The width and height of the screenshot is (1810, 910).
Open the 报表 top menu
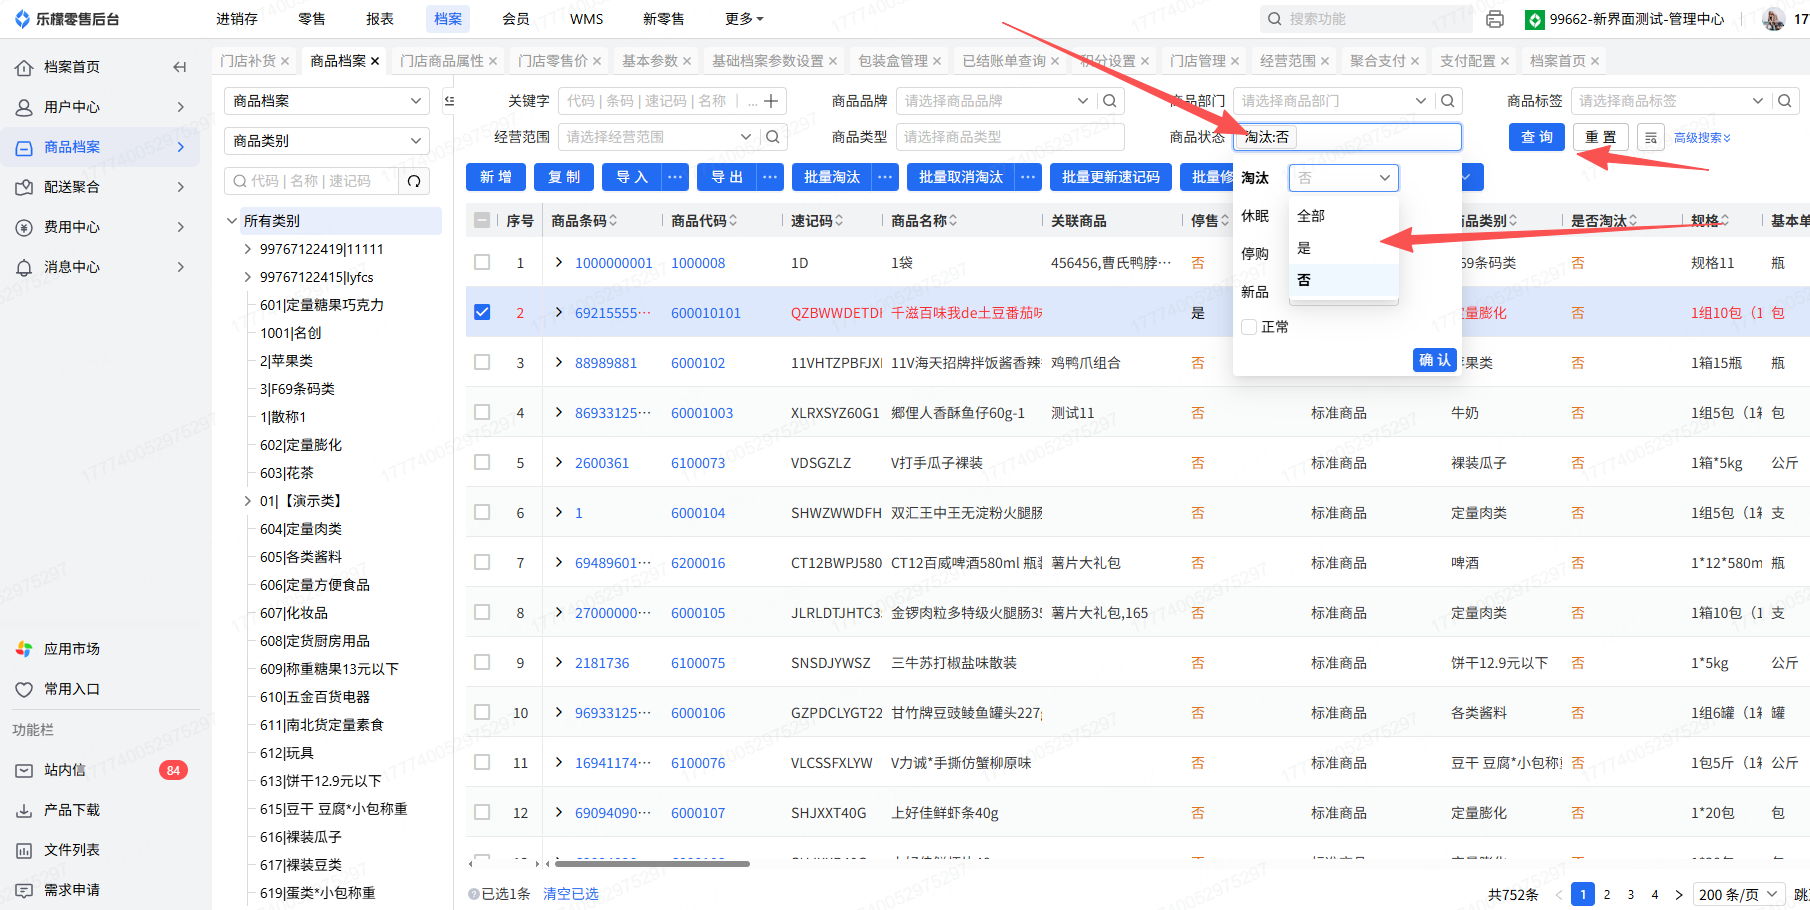pos(380,19)
